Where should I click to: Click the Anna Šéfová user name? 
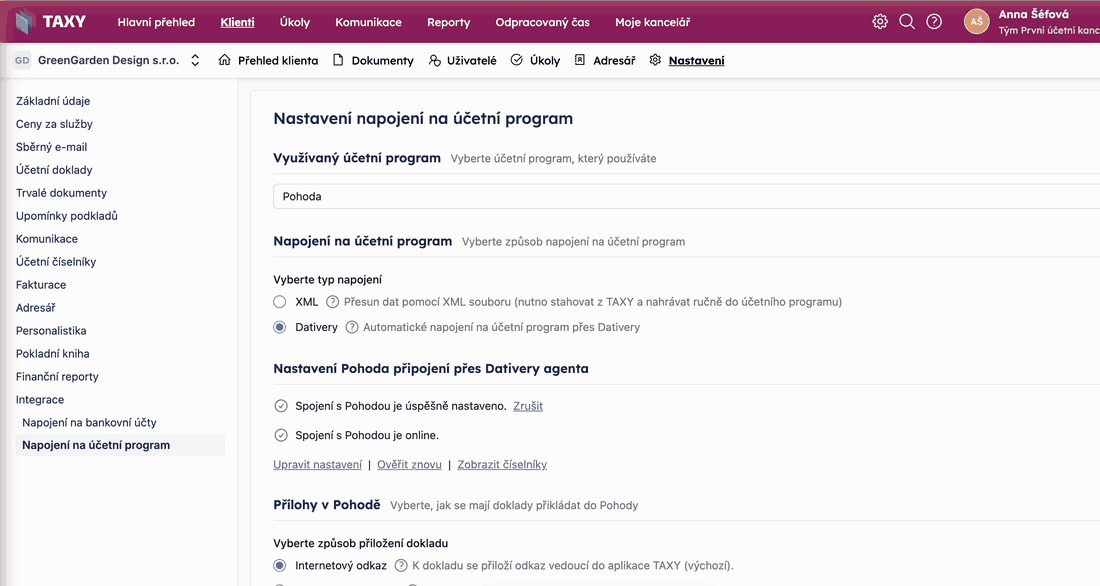[x=1033, y=14]
